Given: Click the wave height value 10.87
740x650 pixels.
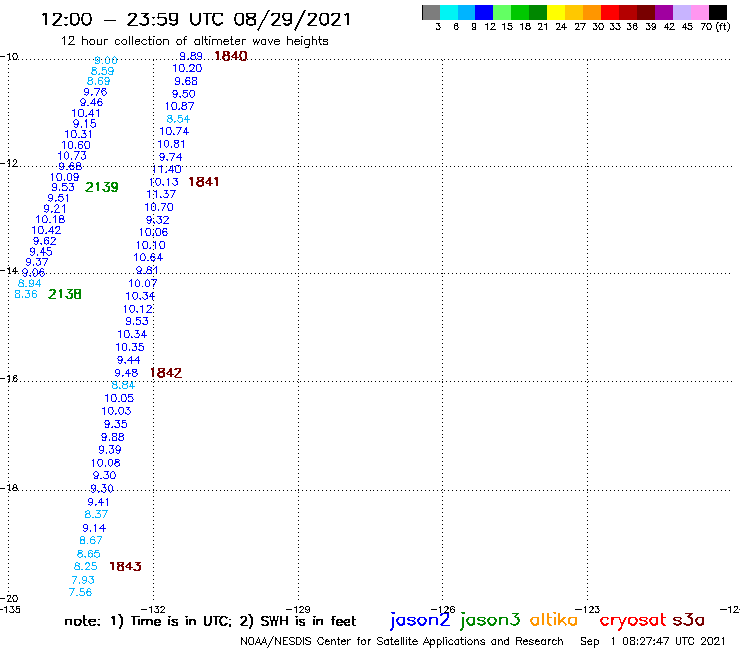Looking at the screenshot, I should (x=179, y=107).
